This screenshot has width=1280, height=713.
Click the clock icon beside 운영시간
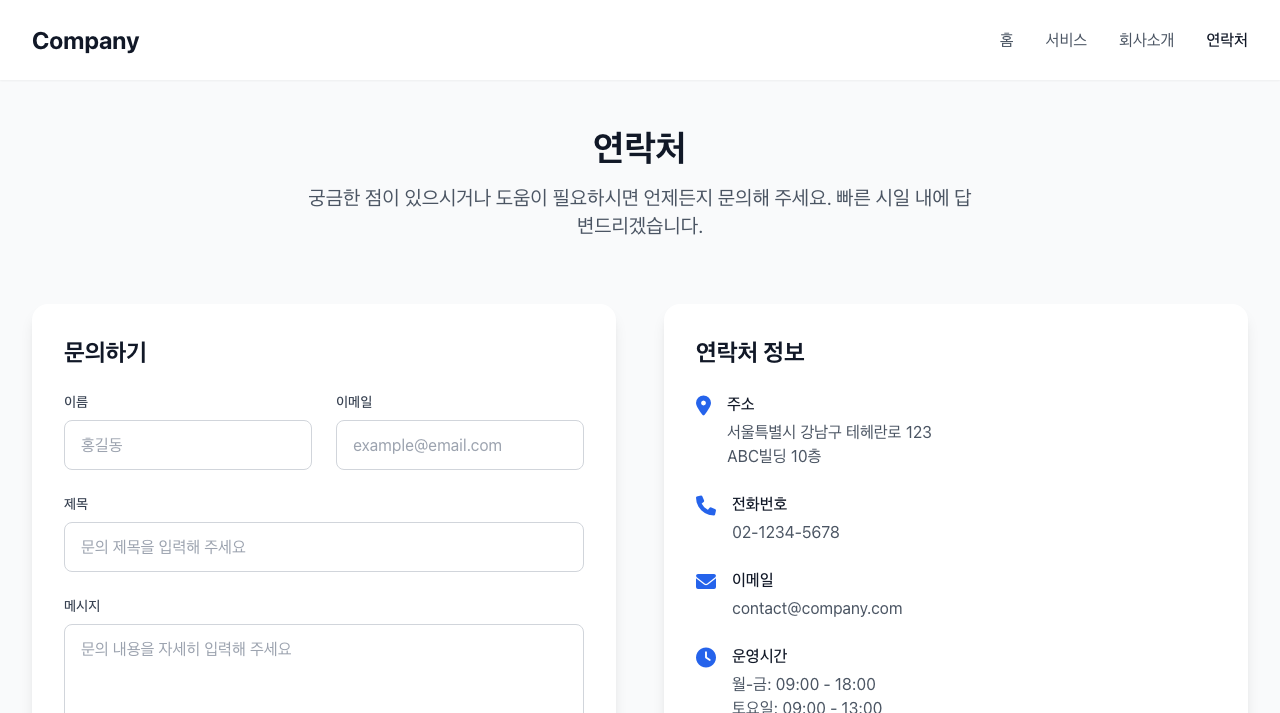tap(706, 657)
